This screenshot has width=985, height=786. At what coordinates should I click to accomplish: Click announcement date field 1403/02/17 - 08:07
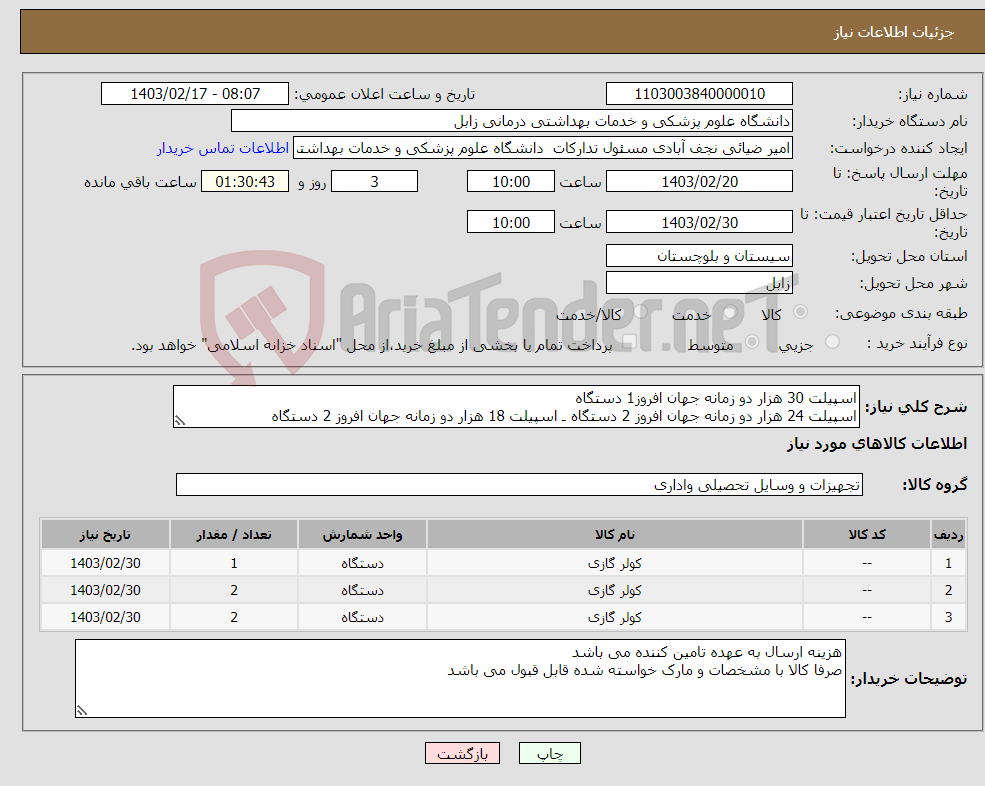point(195,94)
